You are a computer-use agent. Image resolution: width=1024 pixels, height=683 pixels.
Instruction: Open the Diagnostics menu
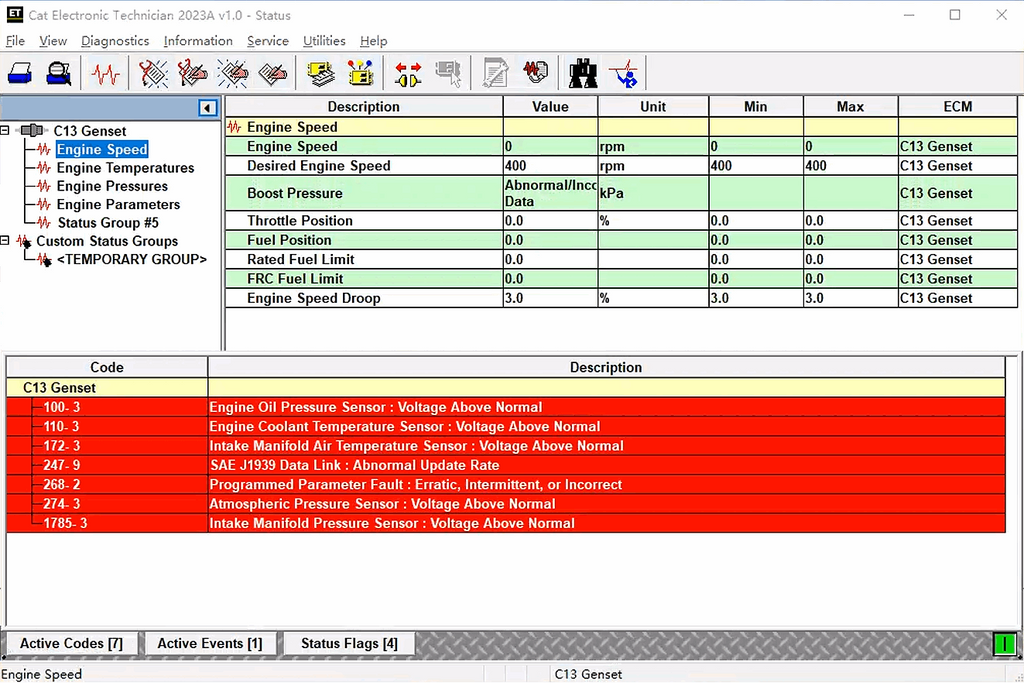[115, 40]
